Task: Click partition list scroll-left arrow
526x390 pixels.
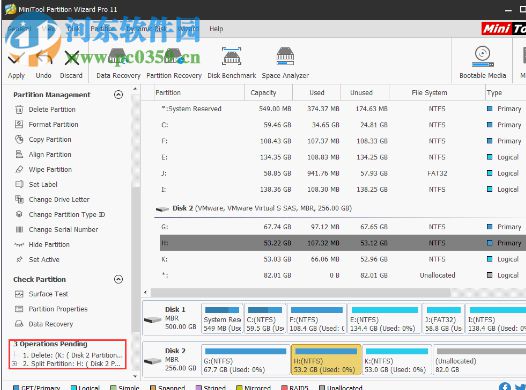Action: pos(145,292)
